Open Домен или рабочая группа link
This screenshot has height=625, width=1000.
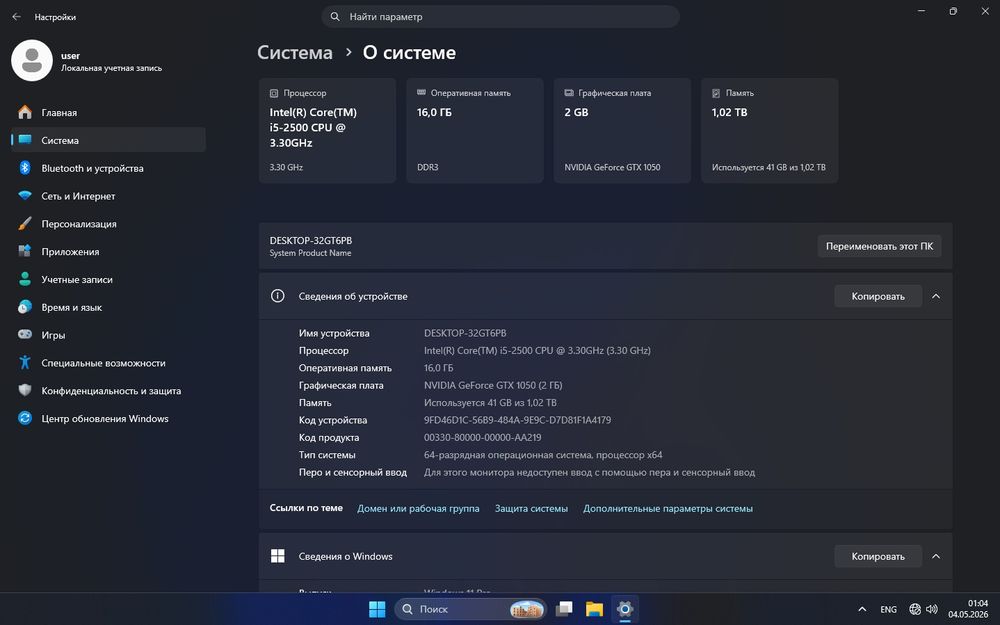418,508
